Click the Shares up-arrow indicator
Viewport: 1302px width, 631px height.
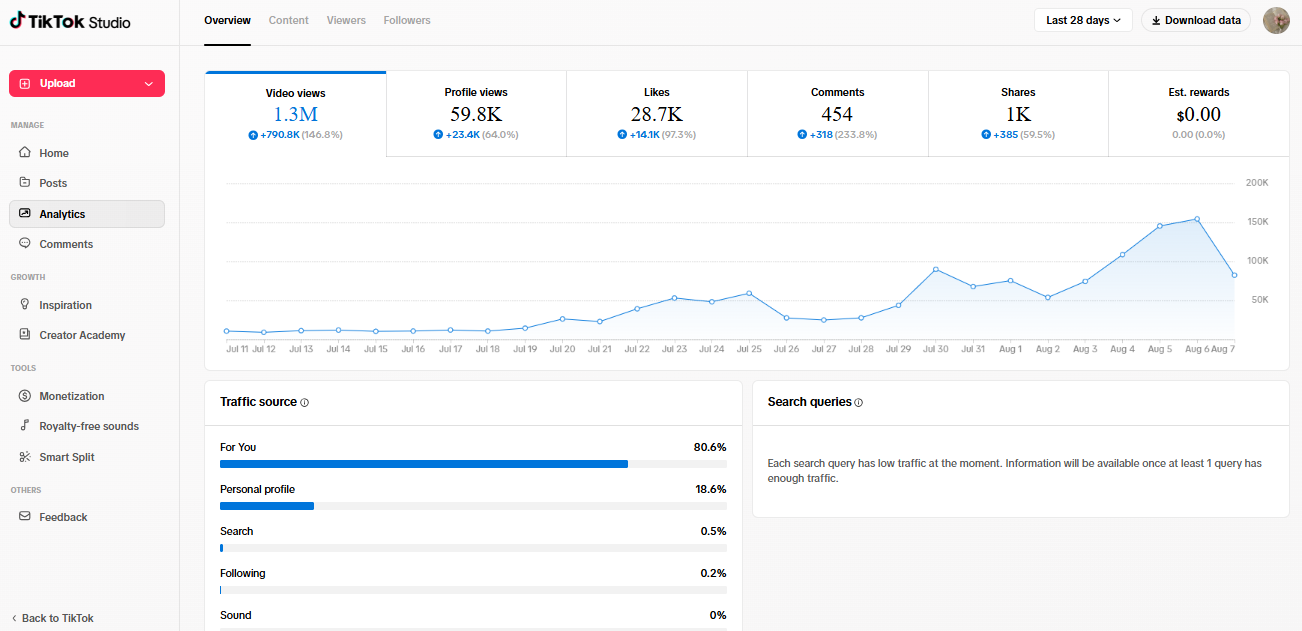pos(986,135)
